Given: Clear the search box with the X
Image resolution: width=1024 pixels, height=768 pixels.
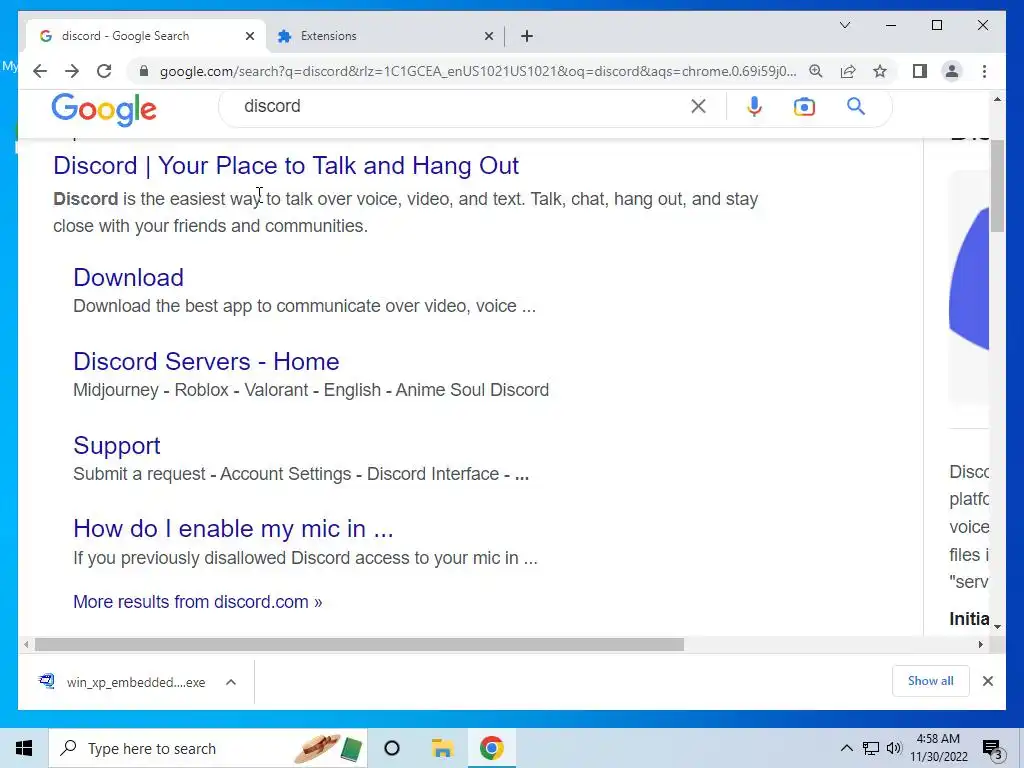Looking at the screenshot, I should click(698, 106).
